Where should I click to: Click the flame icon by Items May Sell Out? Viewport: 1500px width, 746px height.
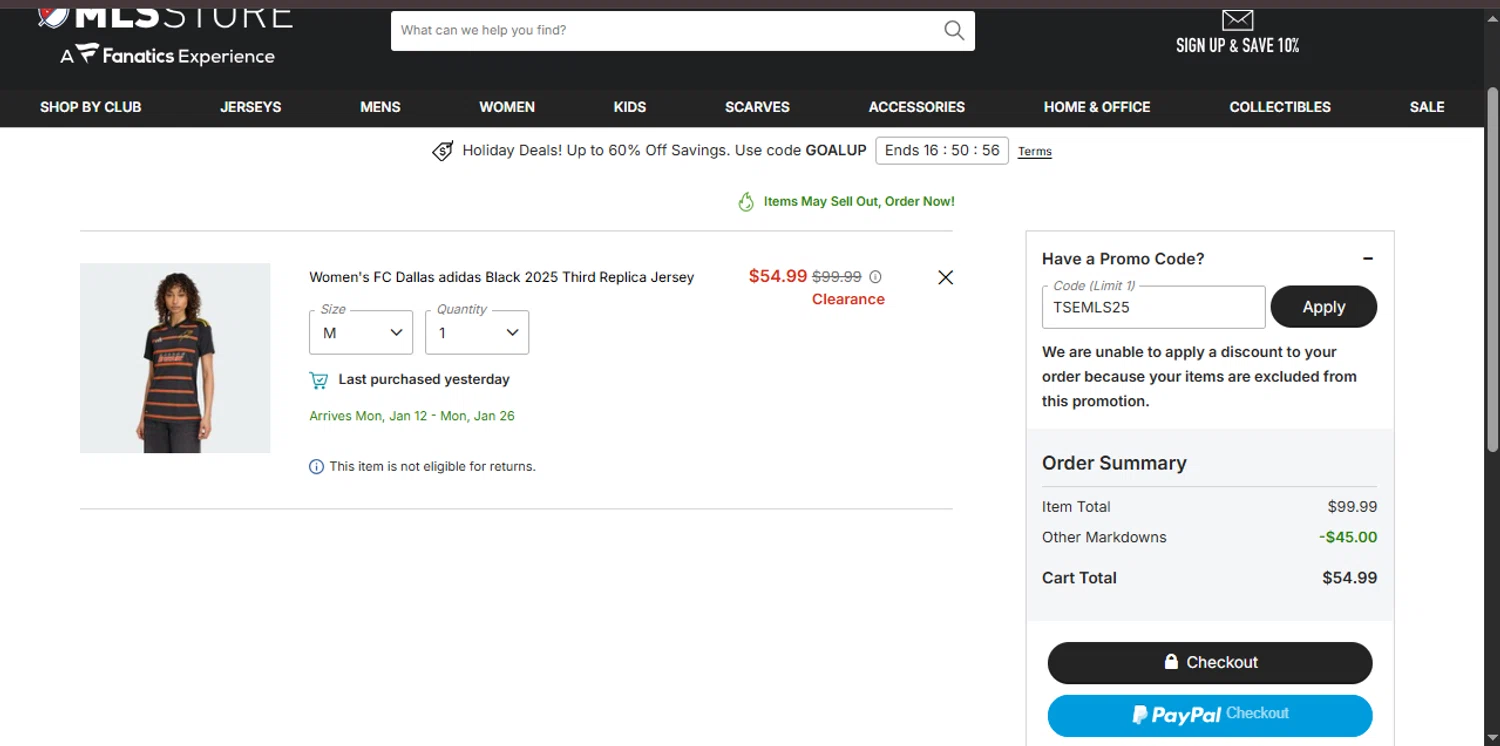(746, 202)
